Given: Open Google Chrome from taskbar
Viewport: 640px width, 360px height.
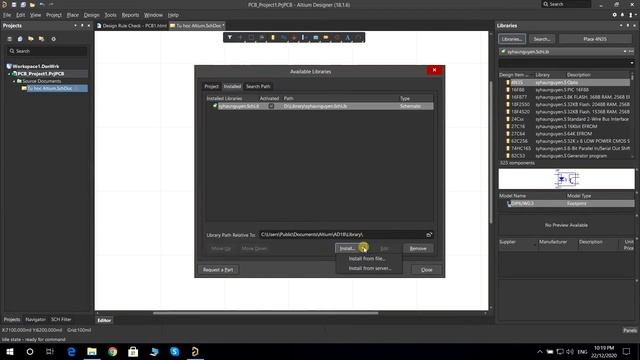Looking at the screenshot, I should pyautogui.click(x=113, y=351).
